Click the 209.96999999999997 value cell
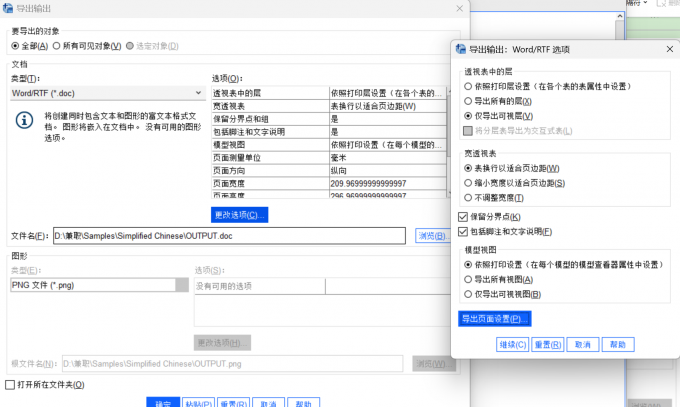The image size is (680, 407). click(388, 183)
